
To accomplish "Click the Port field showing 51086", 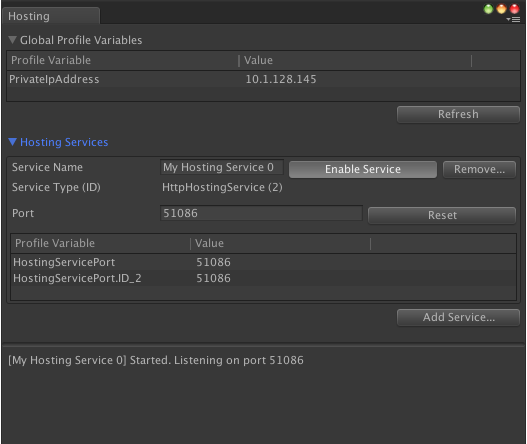I will (x=261, y=213).
